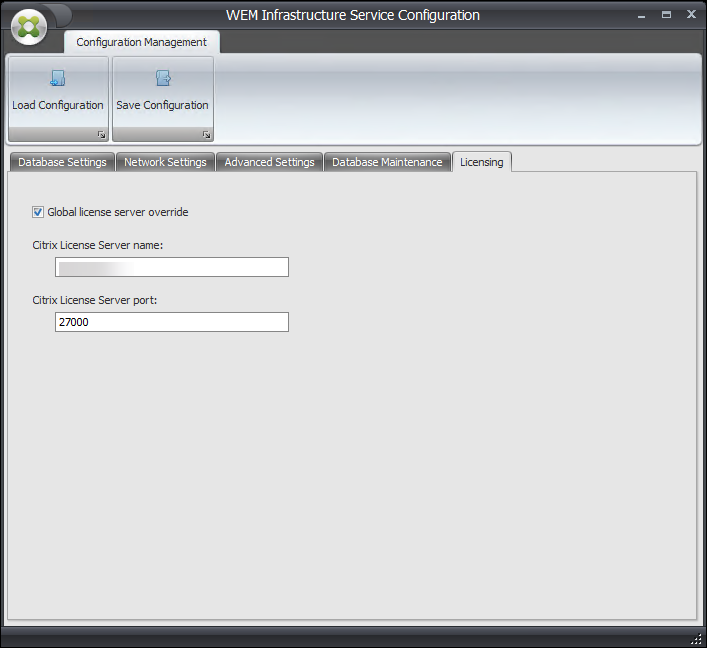Expand the Load Configuration group launcher arrow
This screenshot has width=707, height=648.
[x=101, y=134]
